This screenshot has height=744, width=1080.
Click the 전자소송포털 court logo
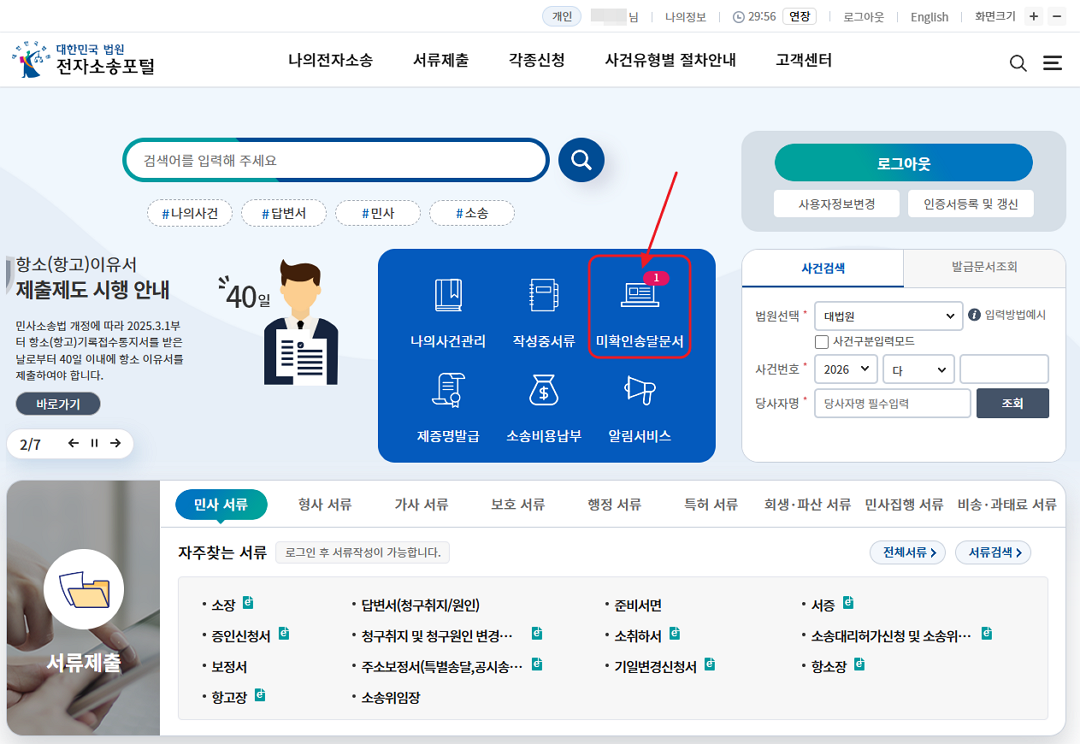click(x=83, y=59)
